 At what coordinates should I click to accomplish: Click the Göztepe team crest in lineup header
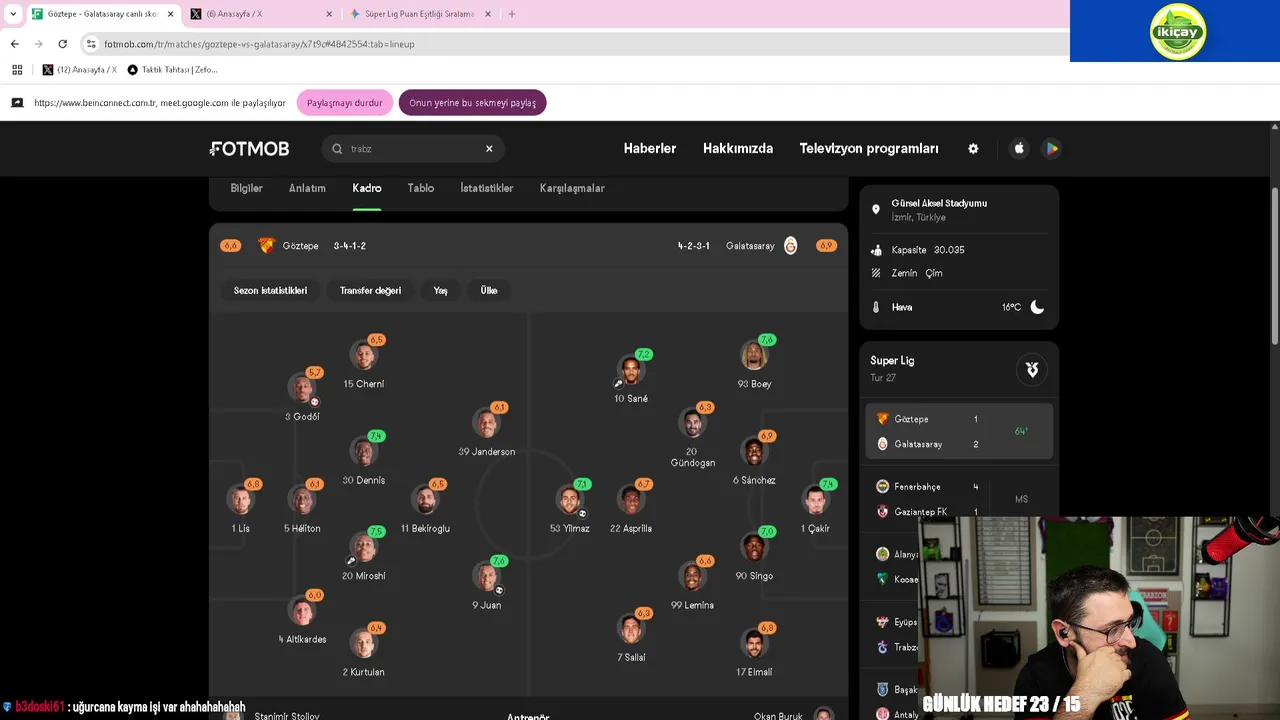point(266,245)
